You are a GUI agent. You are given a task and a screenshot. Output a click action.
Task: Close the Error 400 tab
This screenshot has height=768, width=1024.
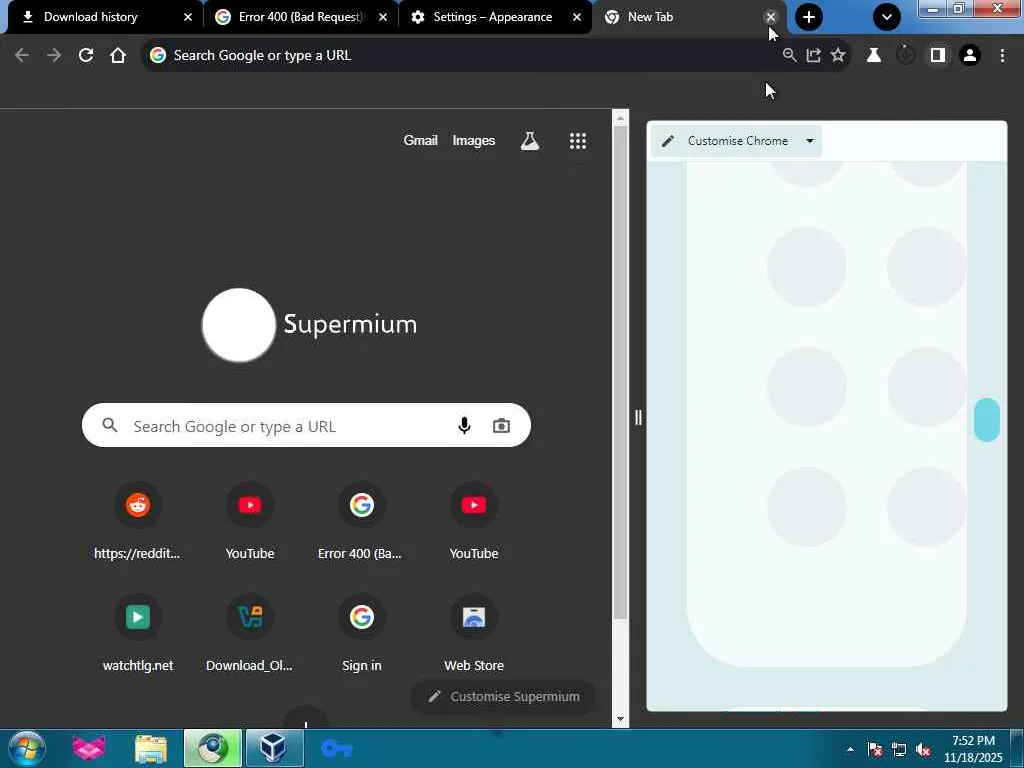(x=383, y=17)
